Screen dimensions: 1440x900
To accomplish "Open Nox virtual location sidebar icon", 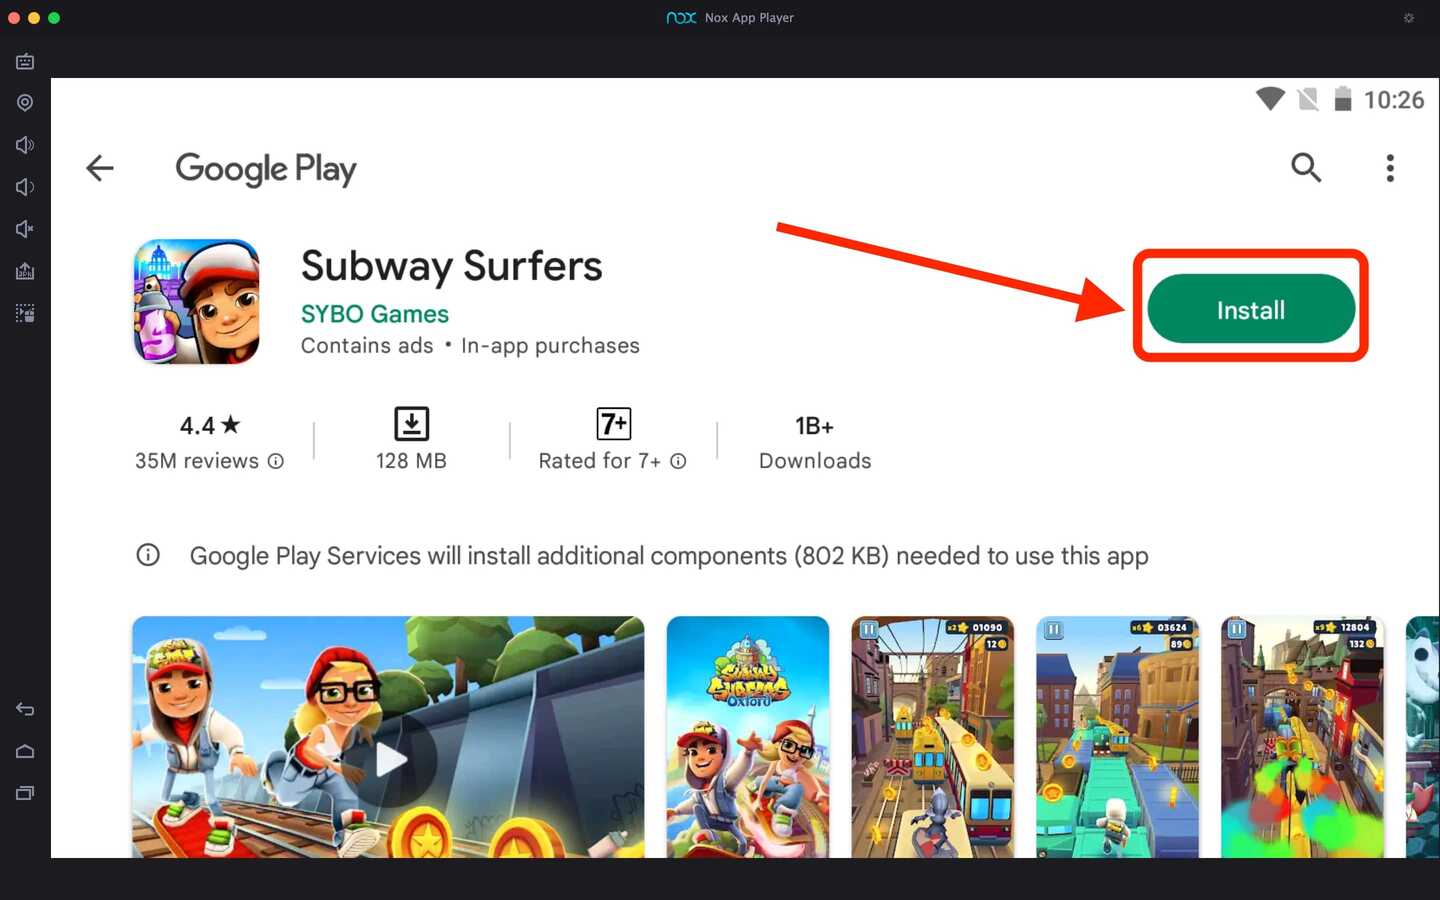I will coord(25,103).
